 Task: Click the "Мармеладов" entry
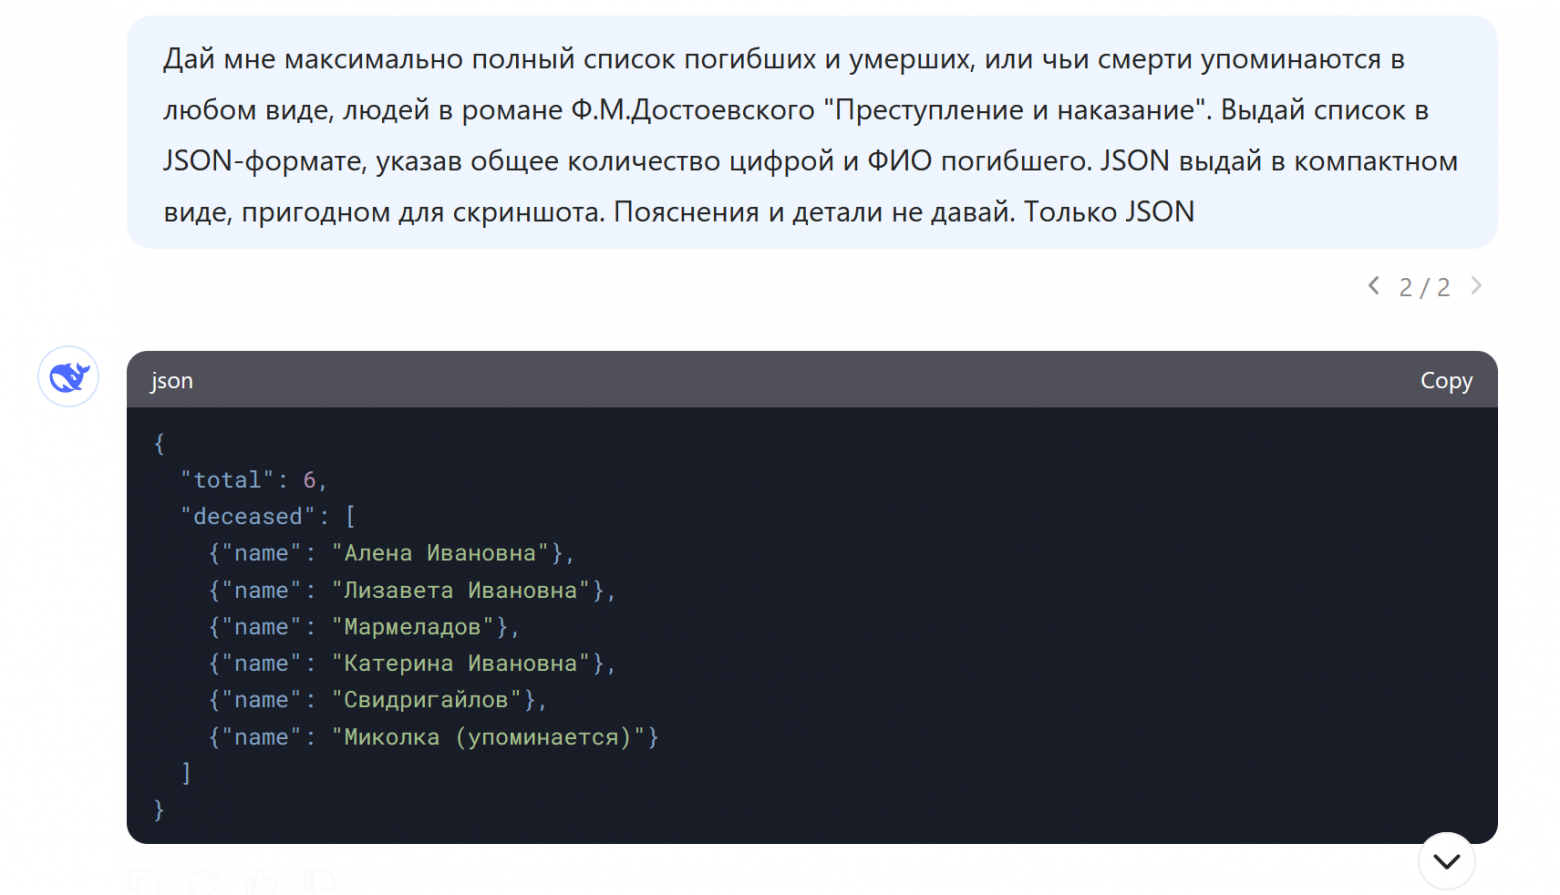[x=412, y=628]
